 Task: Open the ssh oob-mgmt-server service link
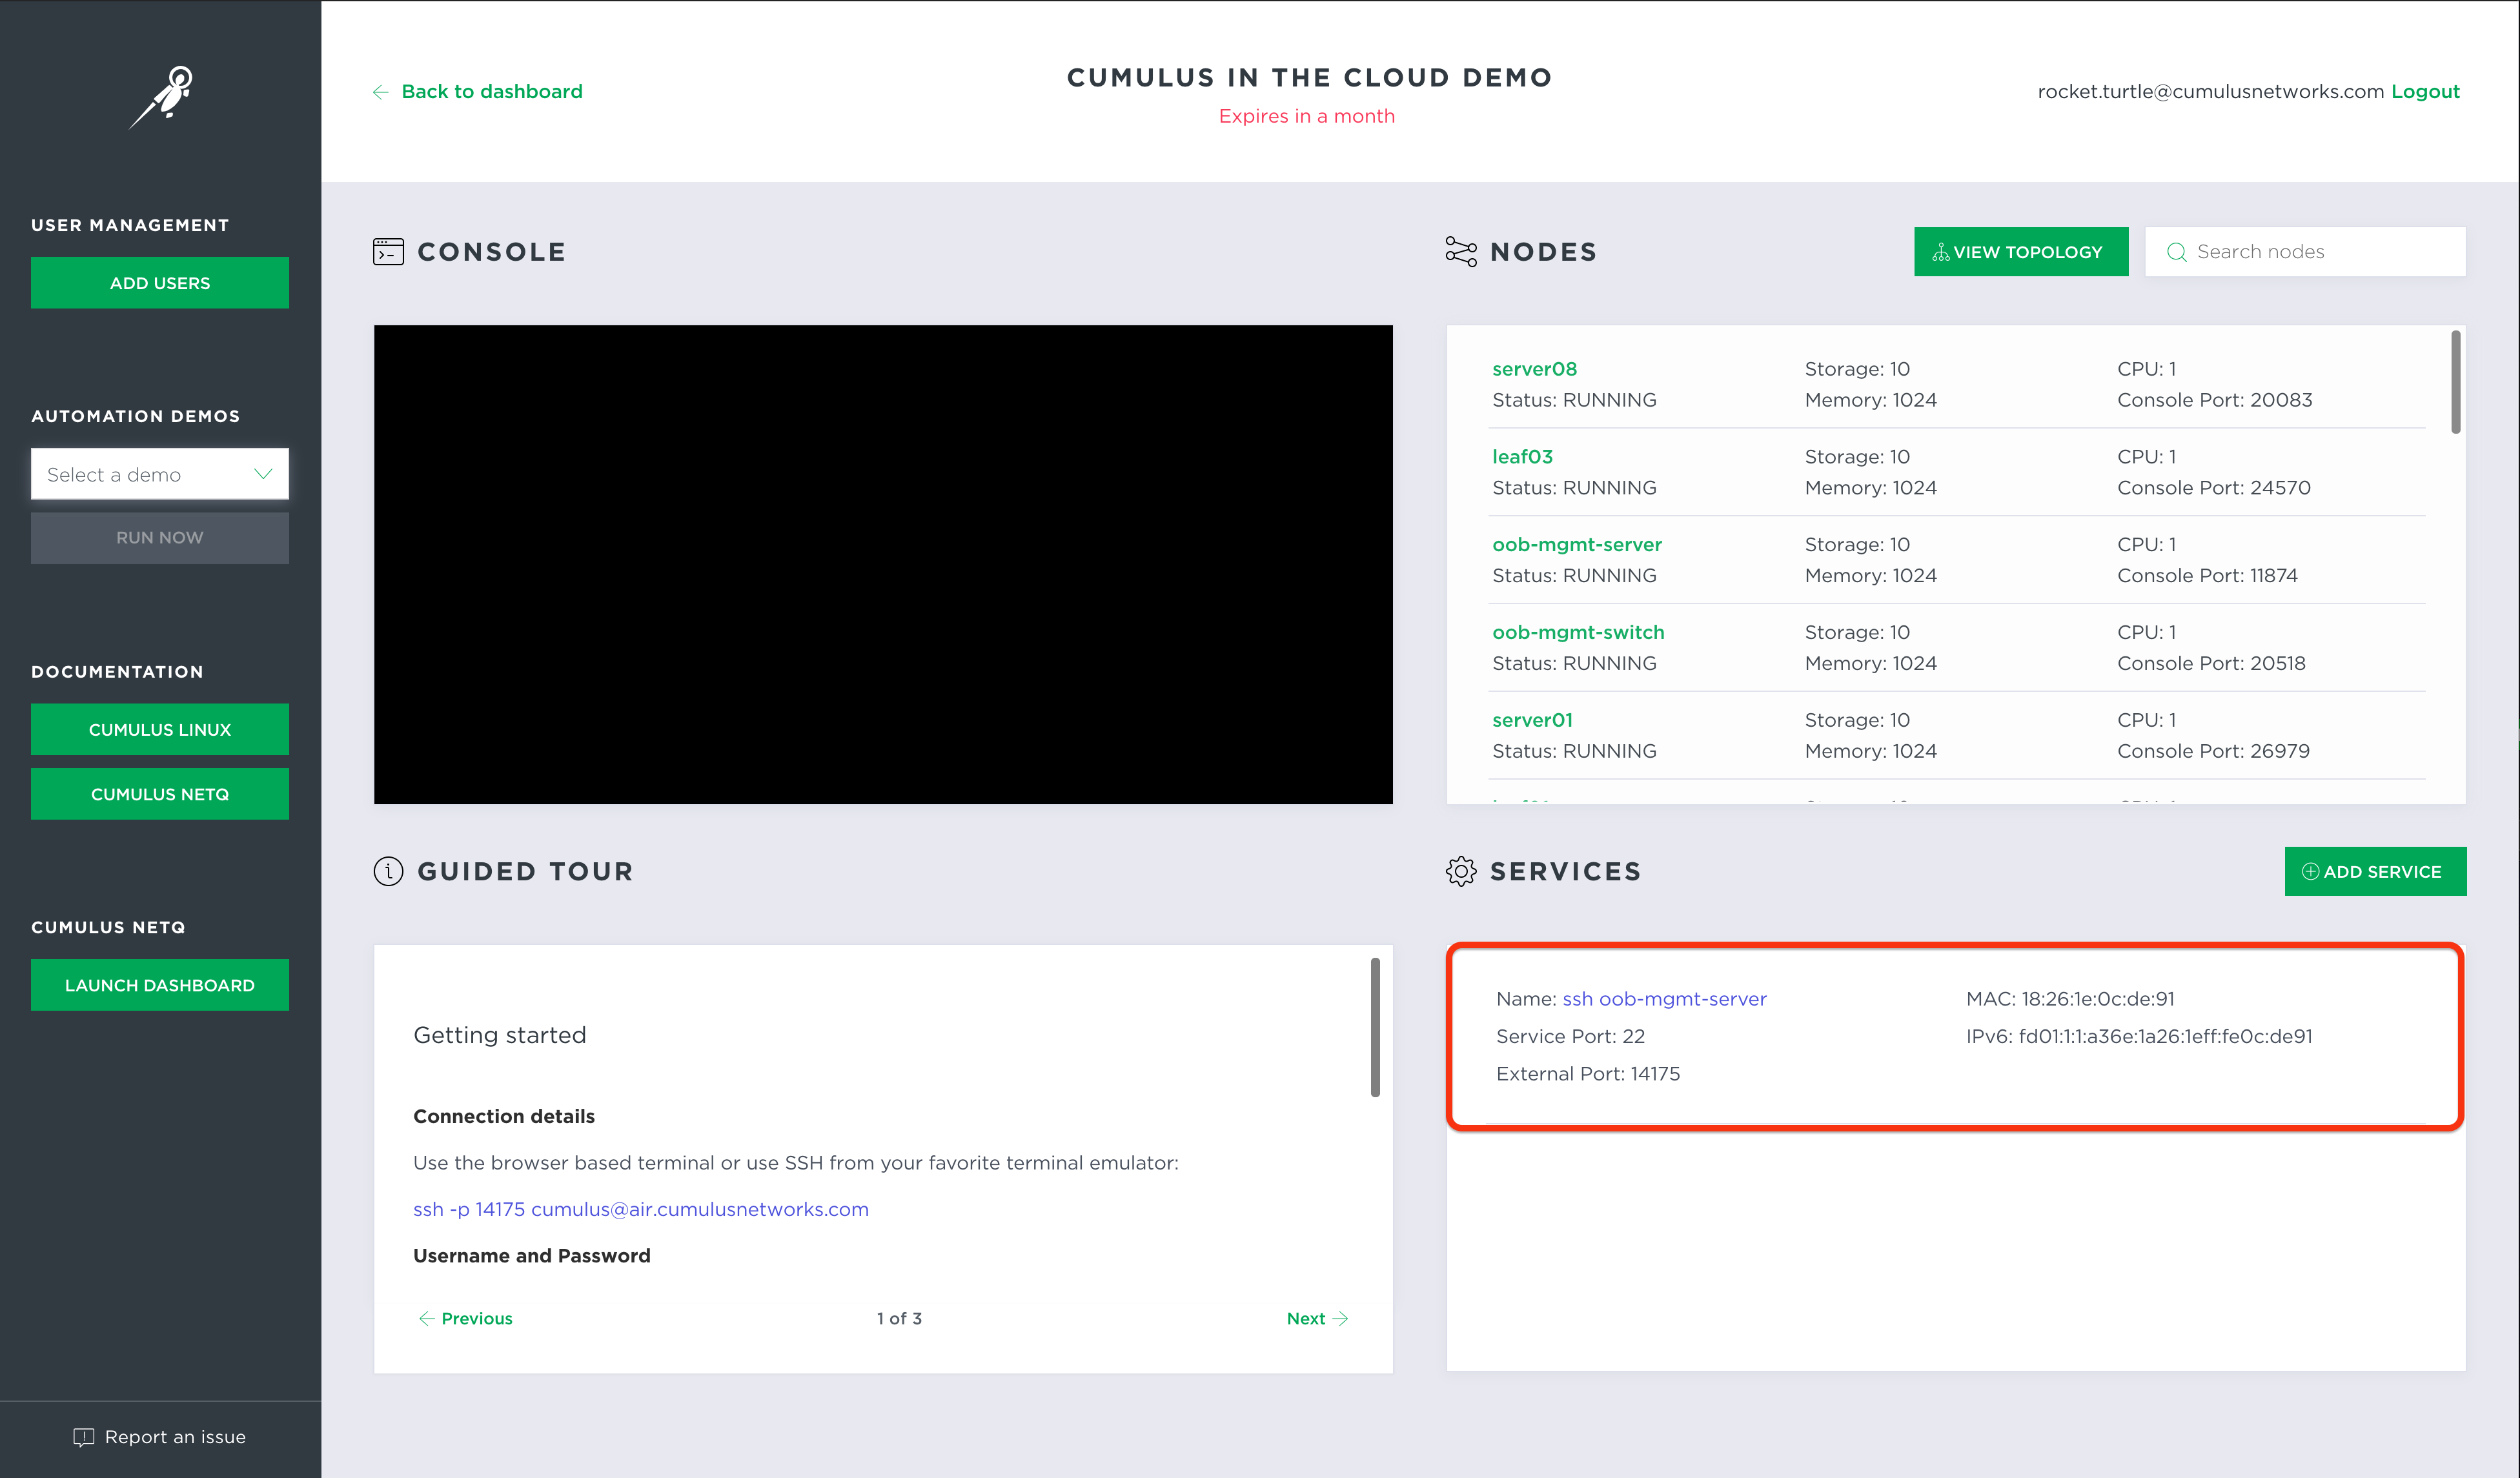1664,998
